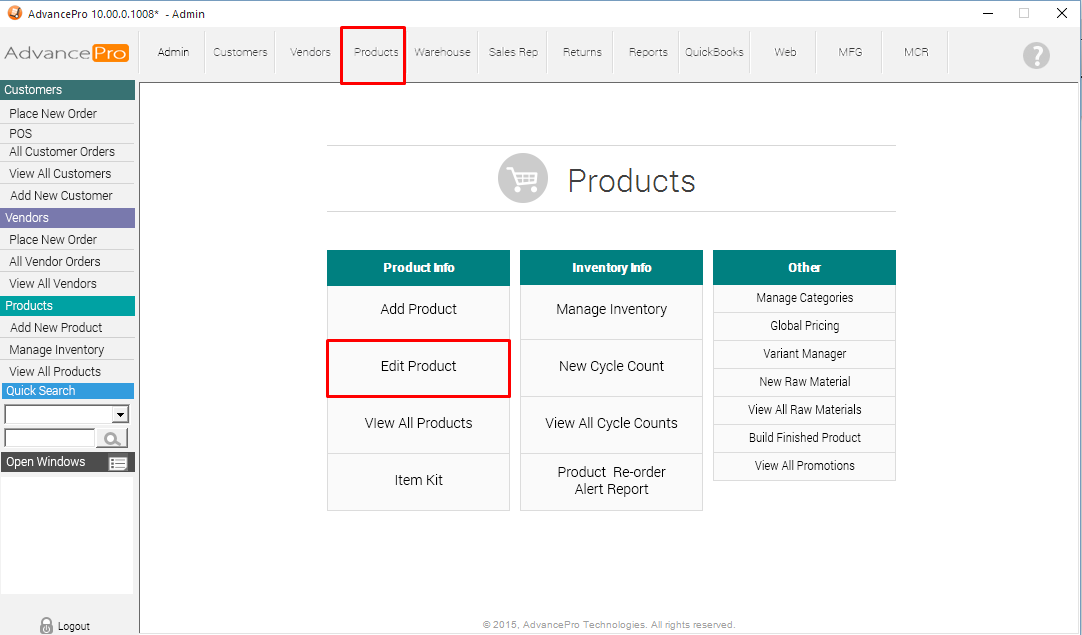The image size is (1082, 635).
Task: Click the Open Windows list icon
Action: [x=118, y=463]
